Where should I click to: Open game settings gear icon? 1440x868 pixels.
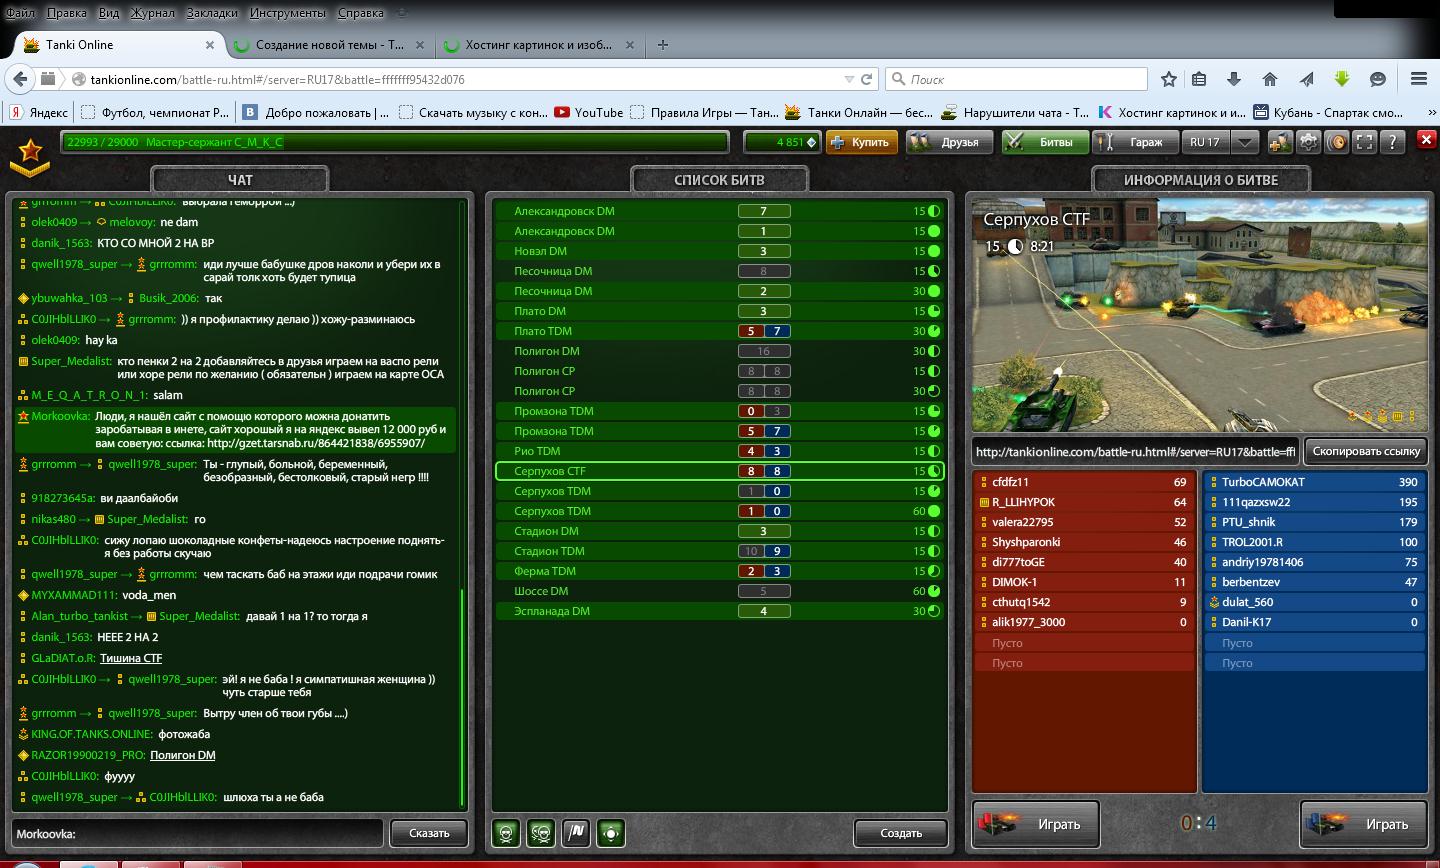1308,142
